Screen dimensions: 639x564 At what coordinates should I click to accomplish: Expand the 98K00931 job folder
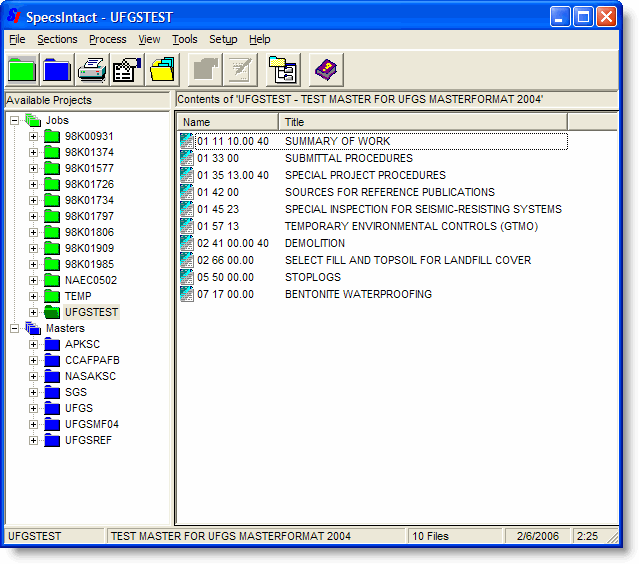coord(33,136)
